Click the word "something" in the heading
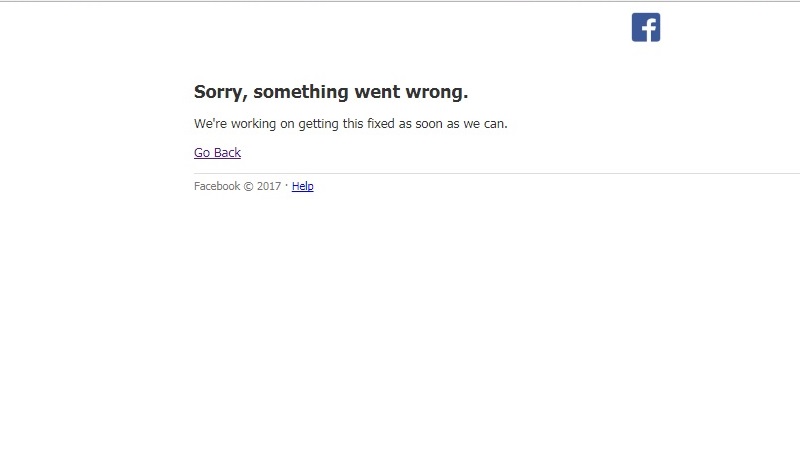Viewport: 800px width, 465px height. [301, 92]
